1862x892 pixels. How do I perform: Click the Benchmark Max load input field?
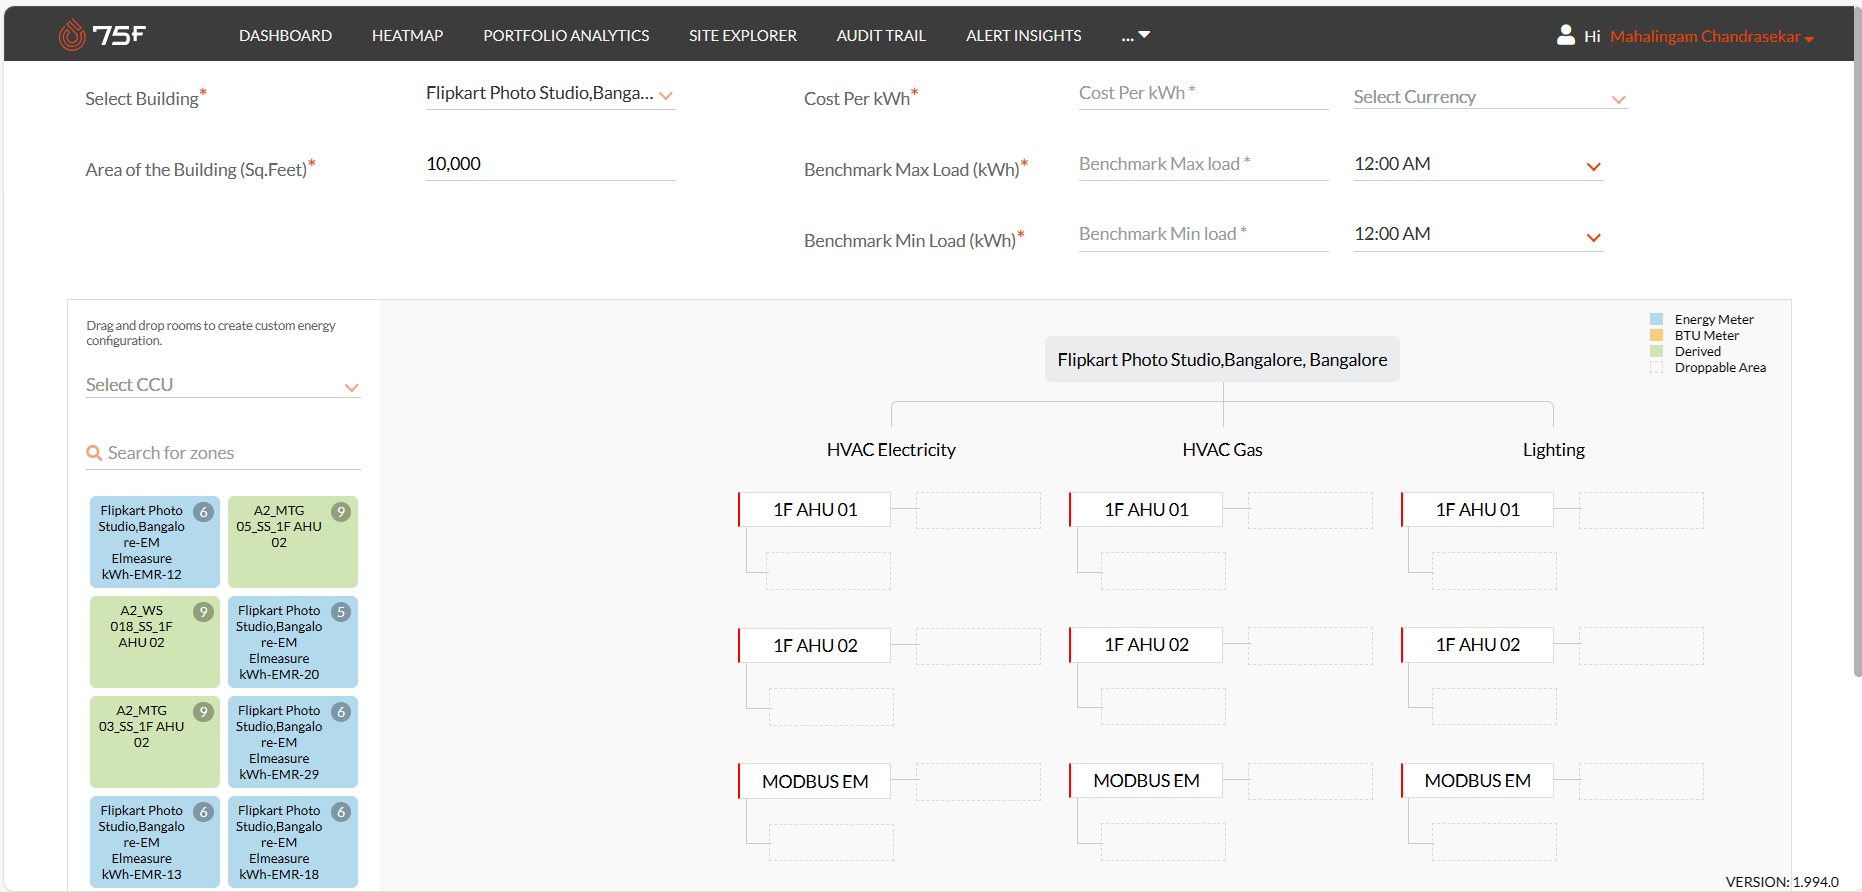pos(1204,165)
